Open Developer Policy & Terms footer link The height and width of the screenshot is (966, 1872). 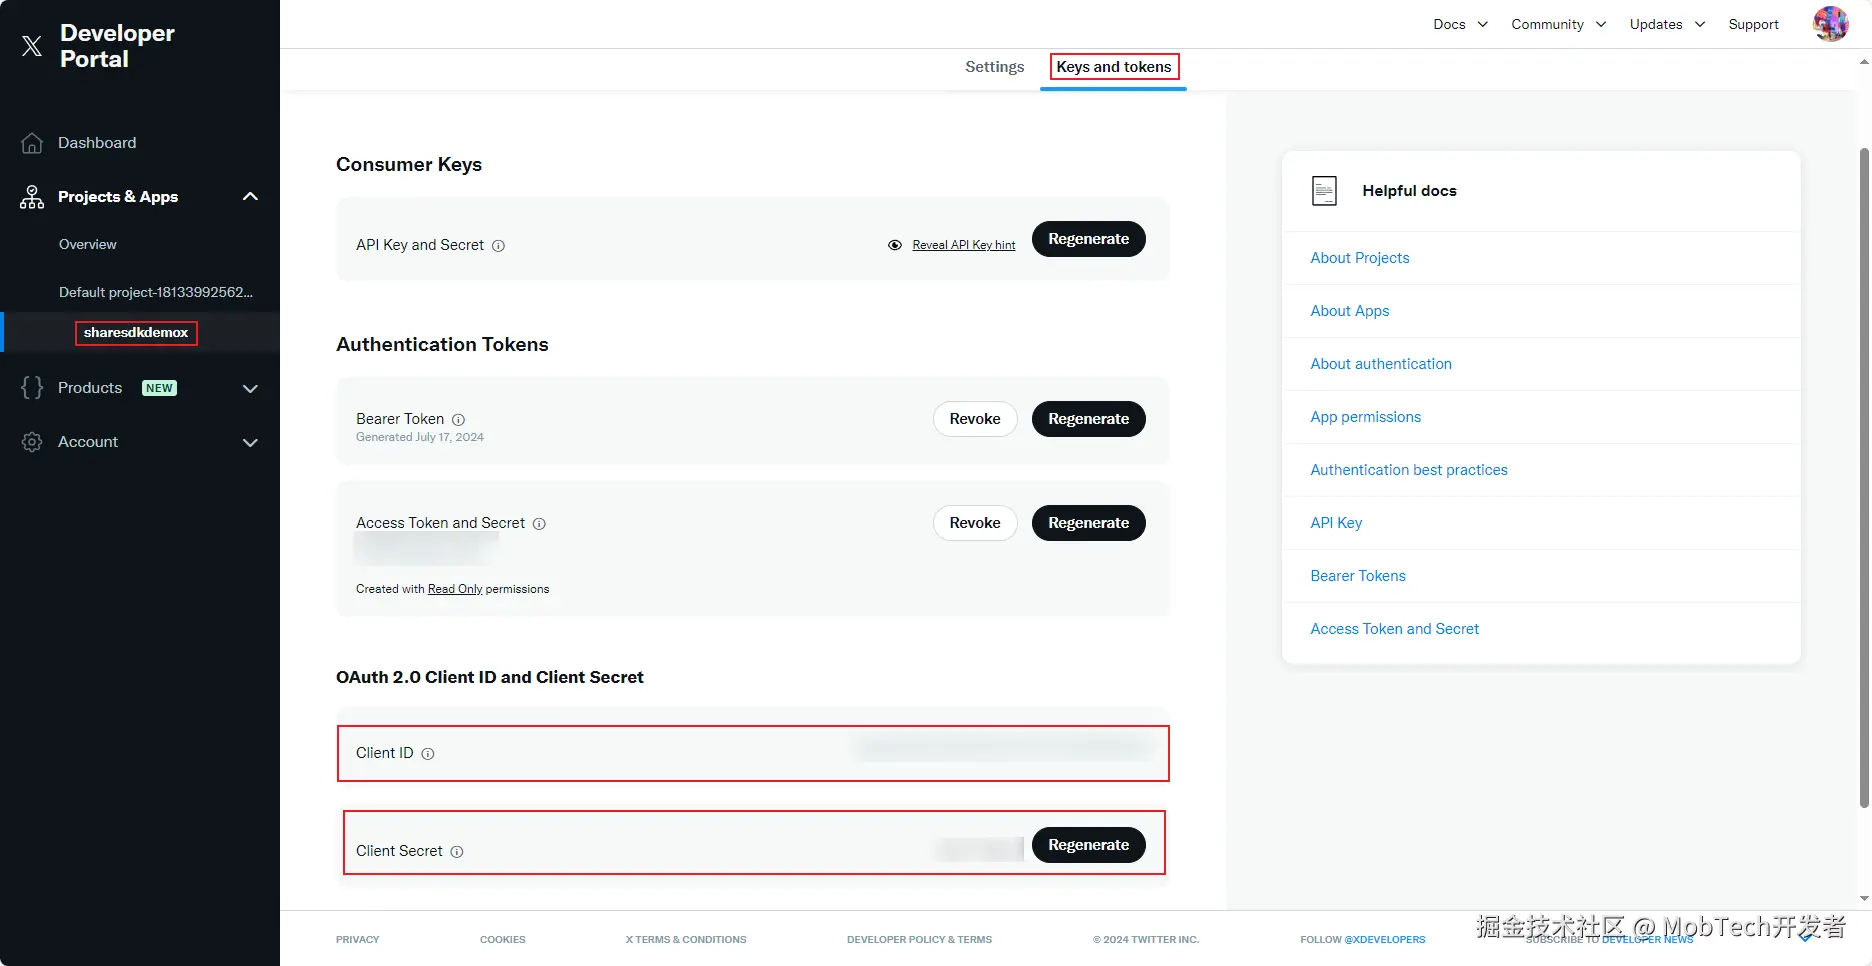tap(919, 940)
